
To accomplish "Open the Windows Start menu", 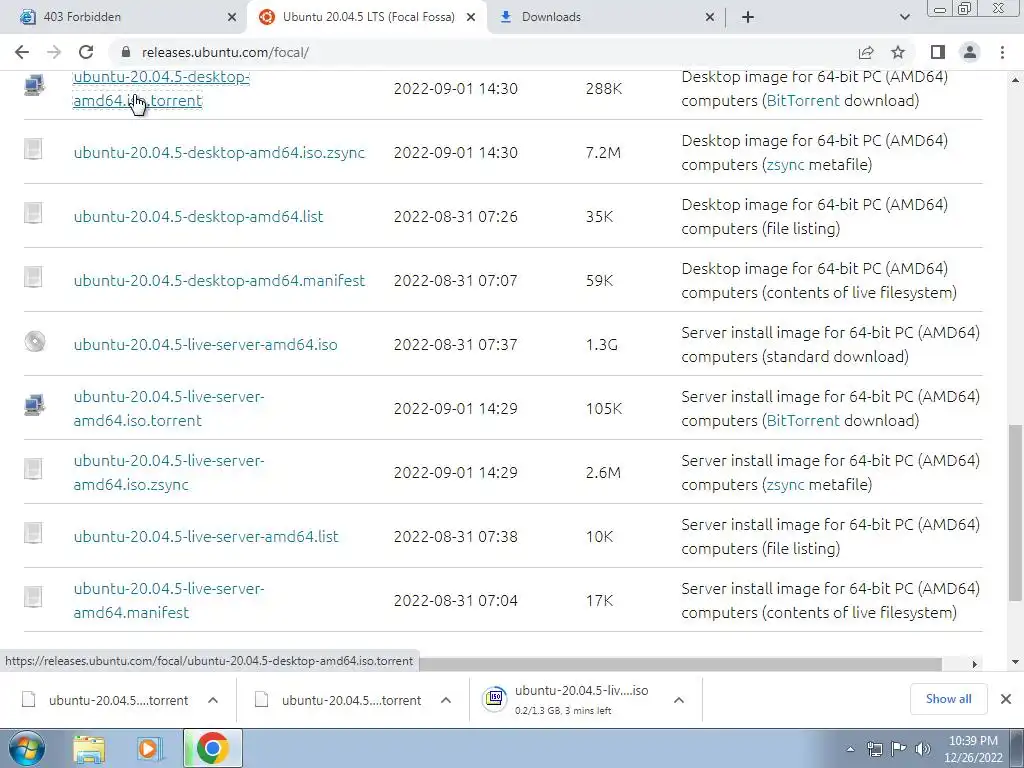I will (27, 748).
